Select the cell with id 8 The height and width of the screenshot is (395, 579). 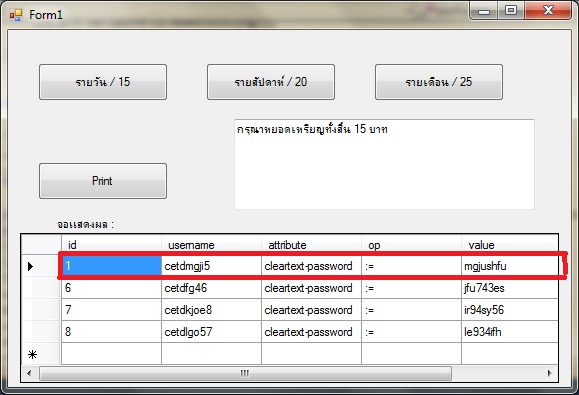tap(111, 332)
